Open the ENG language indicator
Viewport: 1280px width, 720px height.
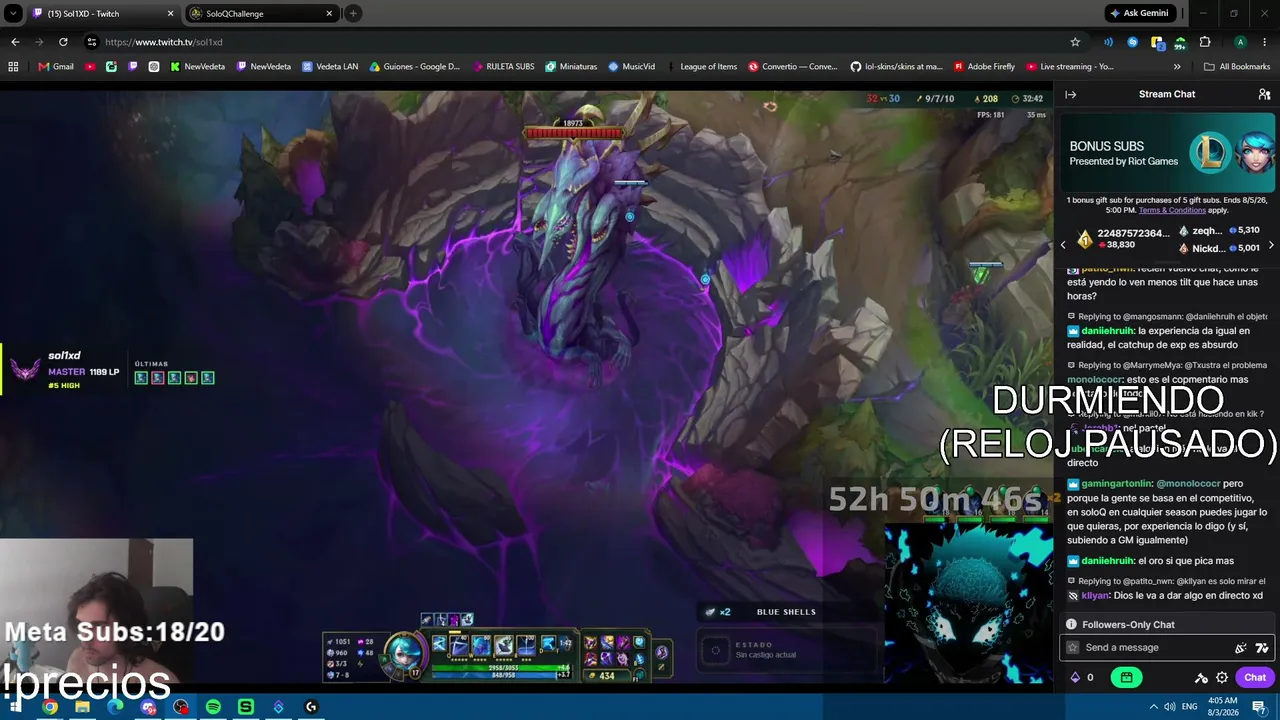pos(1190,707)
